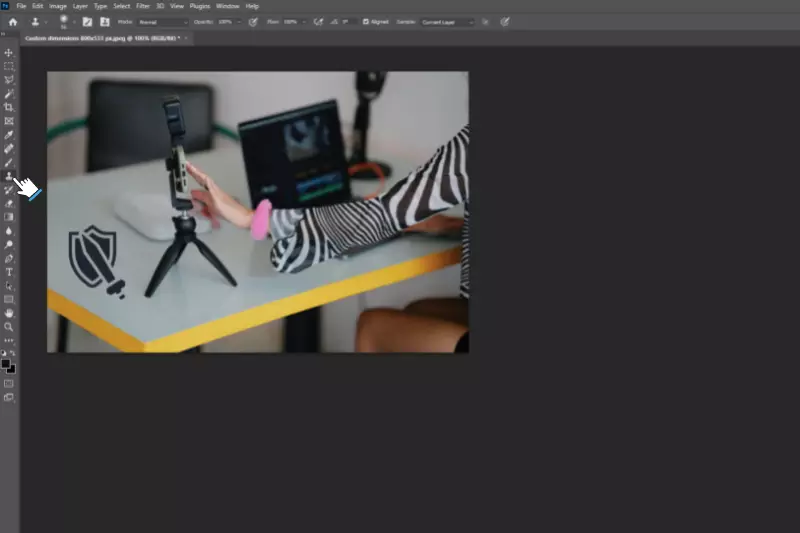Toggle pressure for size button
800x533 pixels.
[505, 22]
